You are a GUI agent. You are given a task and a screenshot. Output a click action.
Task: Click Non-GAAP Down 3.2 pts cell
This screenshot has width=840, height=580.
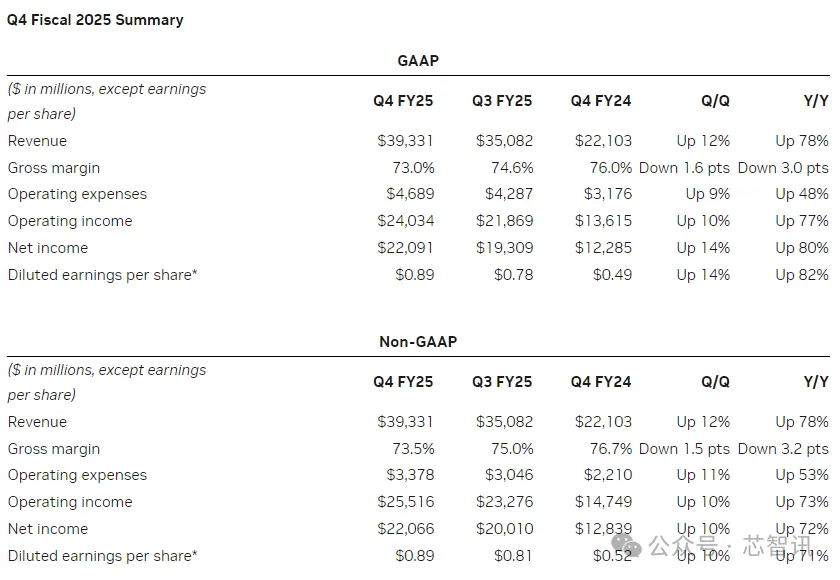click(x=783, y=448)
